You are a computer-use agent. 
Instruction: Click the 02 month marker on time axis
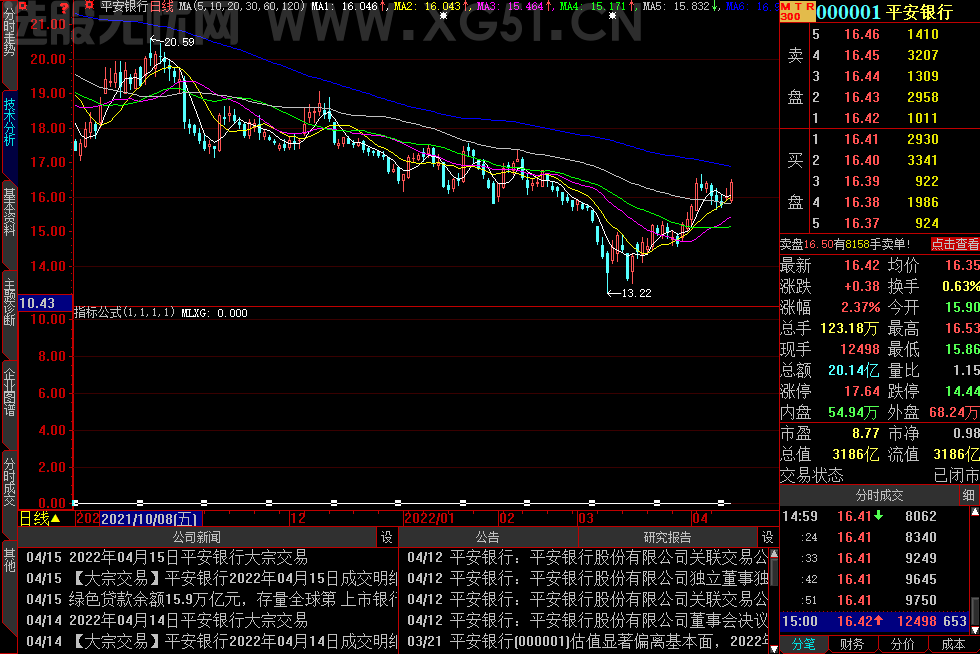tap(507, 518)
